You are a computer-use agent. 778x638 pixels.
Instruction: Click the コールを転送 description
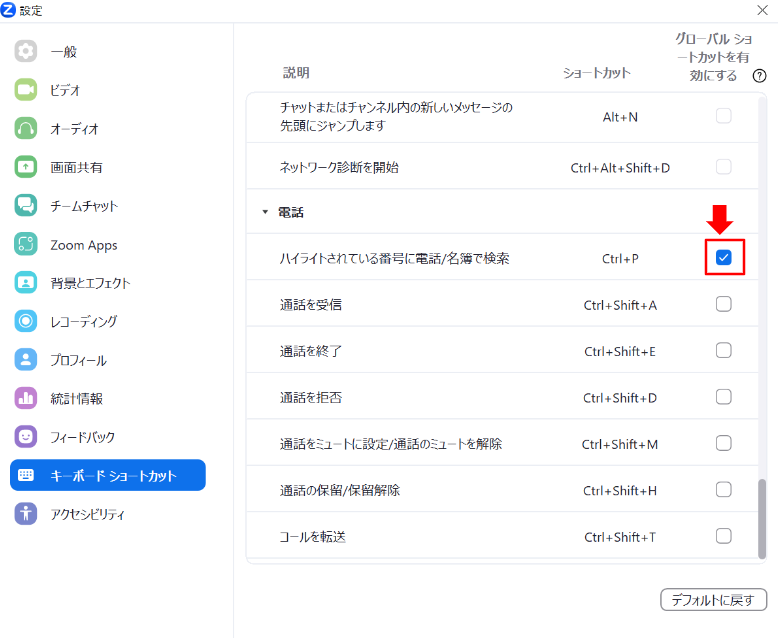tap(313, 537)
